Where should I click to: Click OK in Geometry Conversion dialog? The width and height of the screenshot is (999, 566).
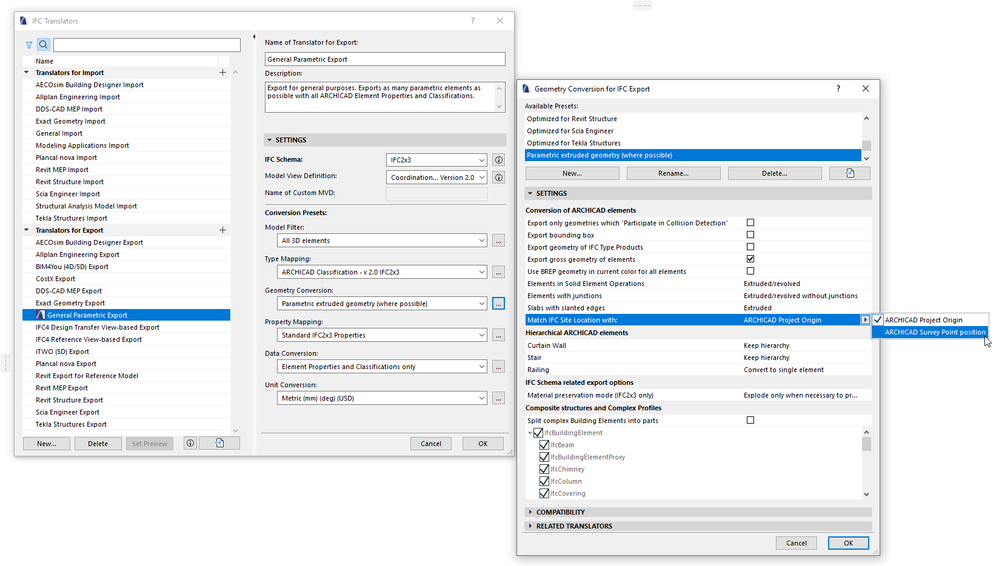(849, 543)
